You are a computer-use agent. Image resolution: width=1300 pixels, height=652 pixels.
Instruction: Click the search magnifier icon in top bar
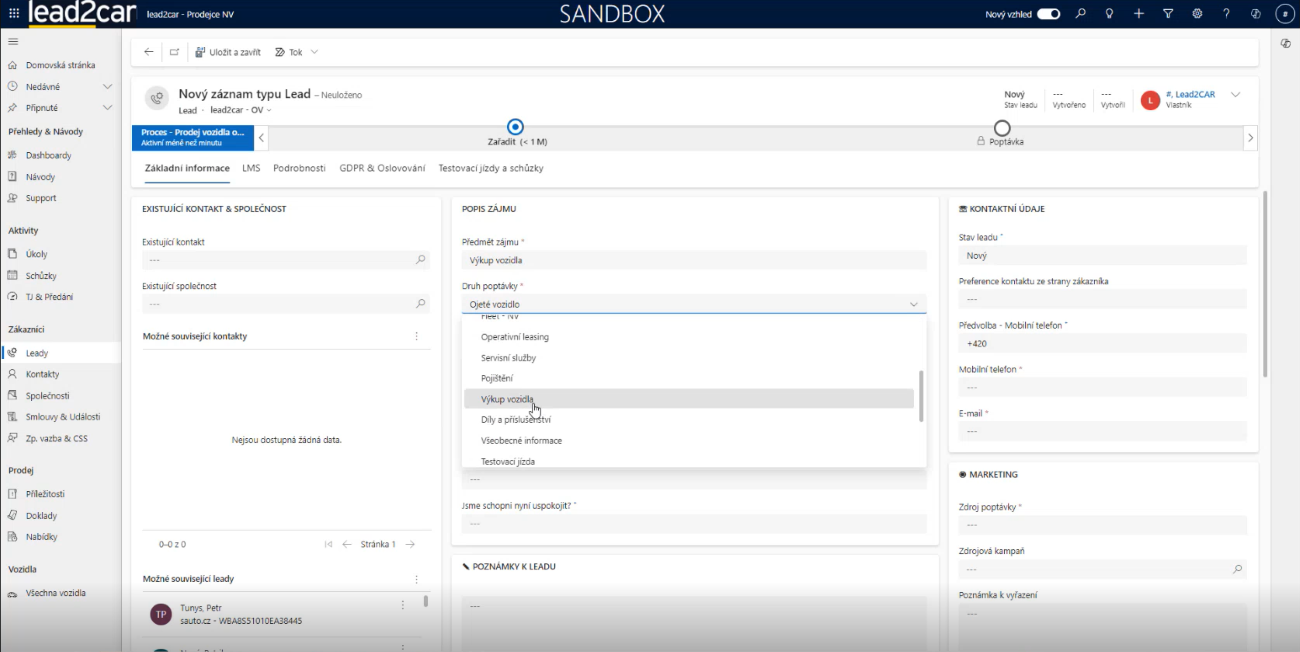1080,14
